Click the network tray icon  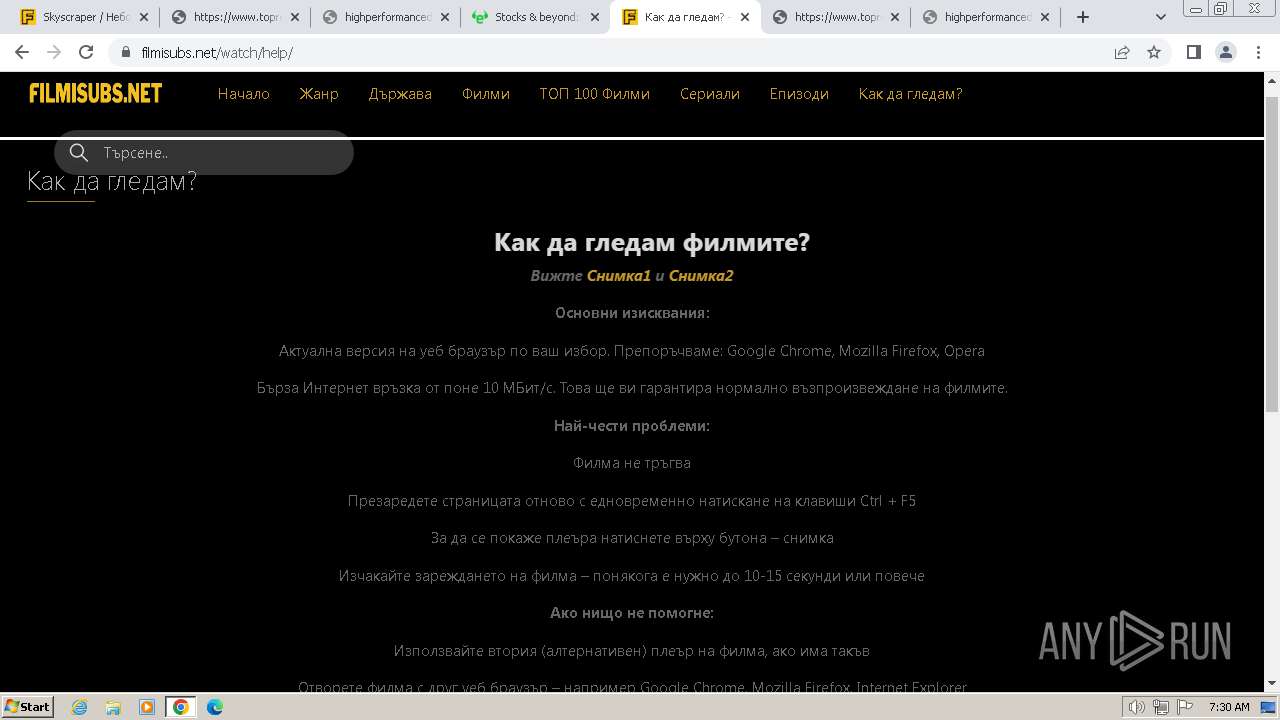tap(1161, 707)
